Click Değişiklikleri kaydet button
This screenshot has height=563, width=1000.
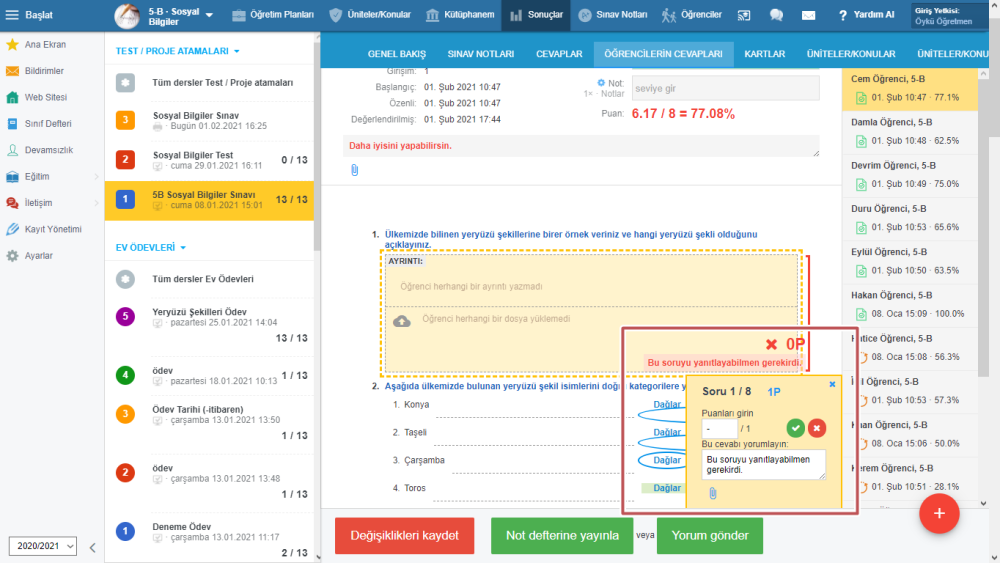(x=404, y=536)
